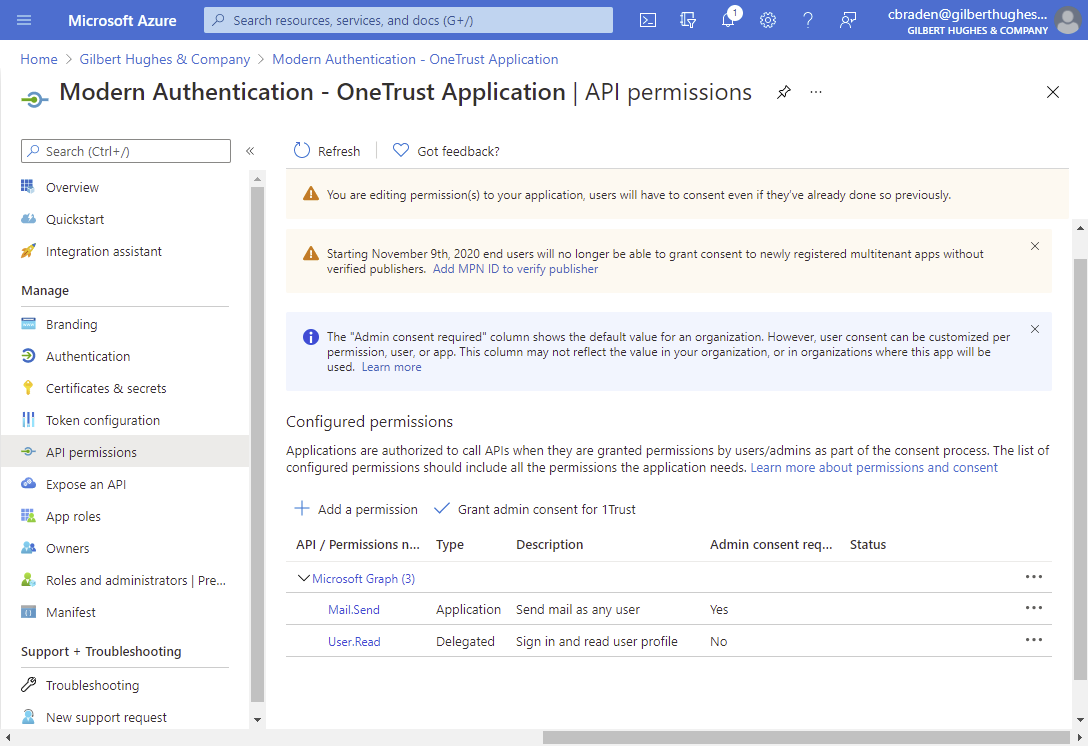Image resolution: width=1088 pixels, height=746 pixels.
Task: Open portal settings gear
Action: pyautogui.click(x=767, y=20)
